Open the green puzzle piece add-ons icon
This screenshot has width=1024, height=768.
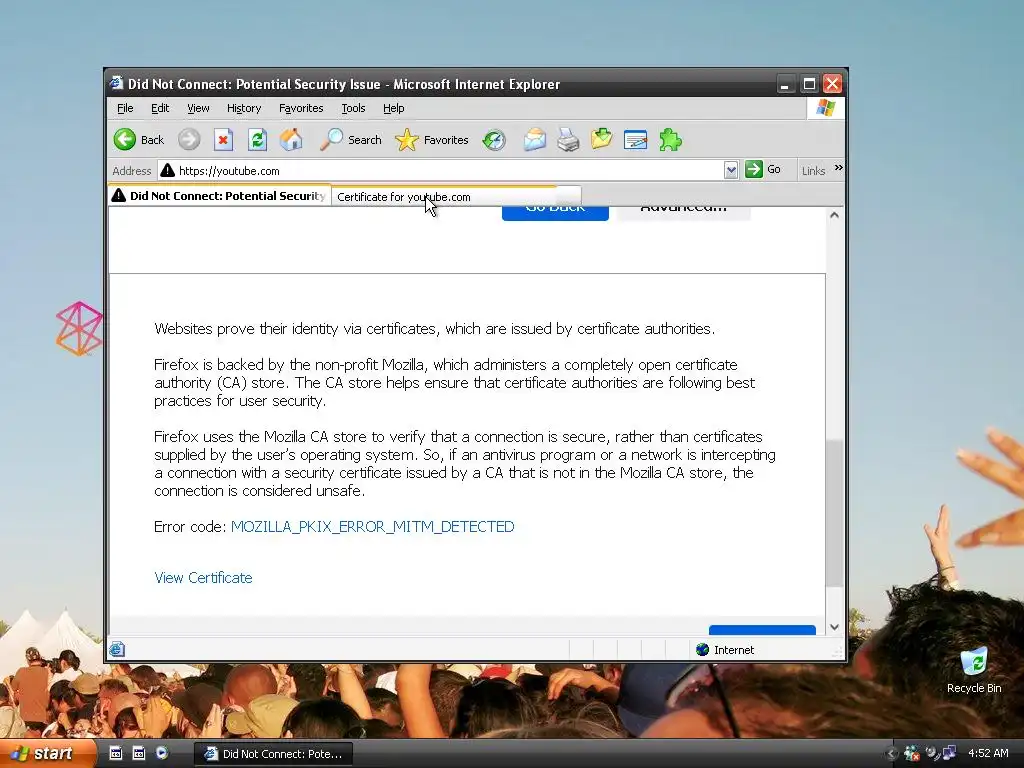click(670, 140)
